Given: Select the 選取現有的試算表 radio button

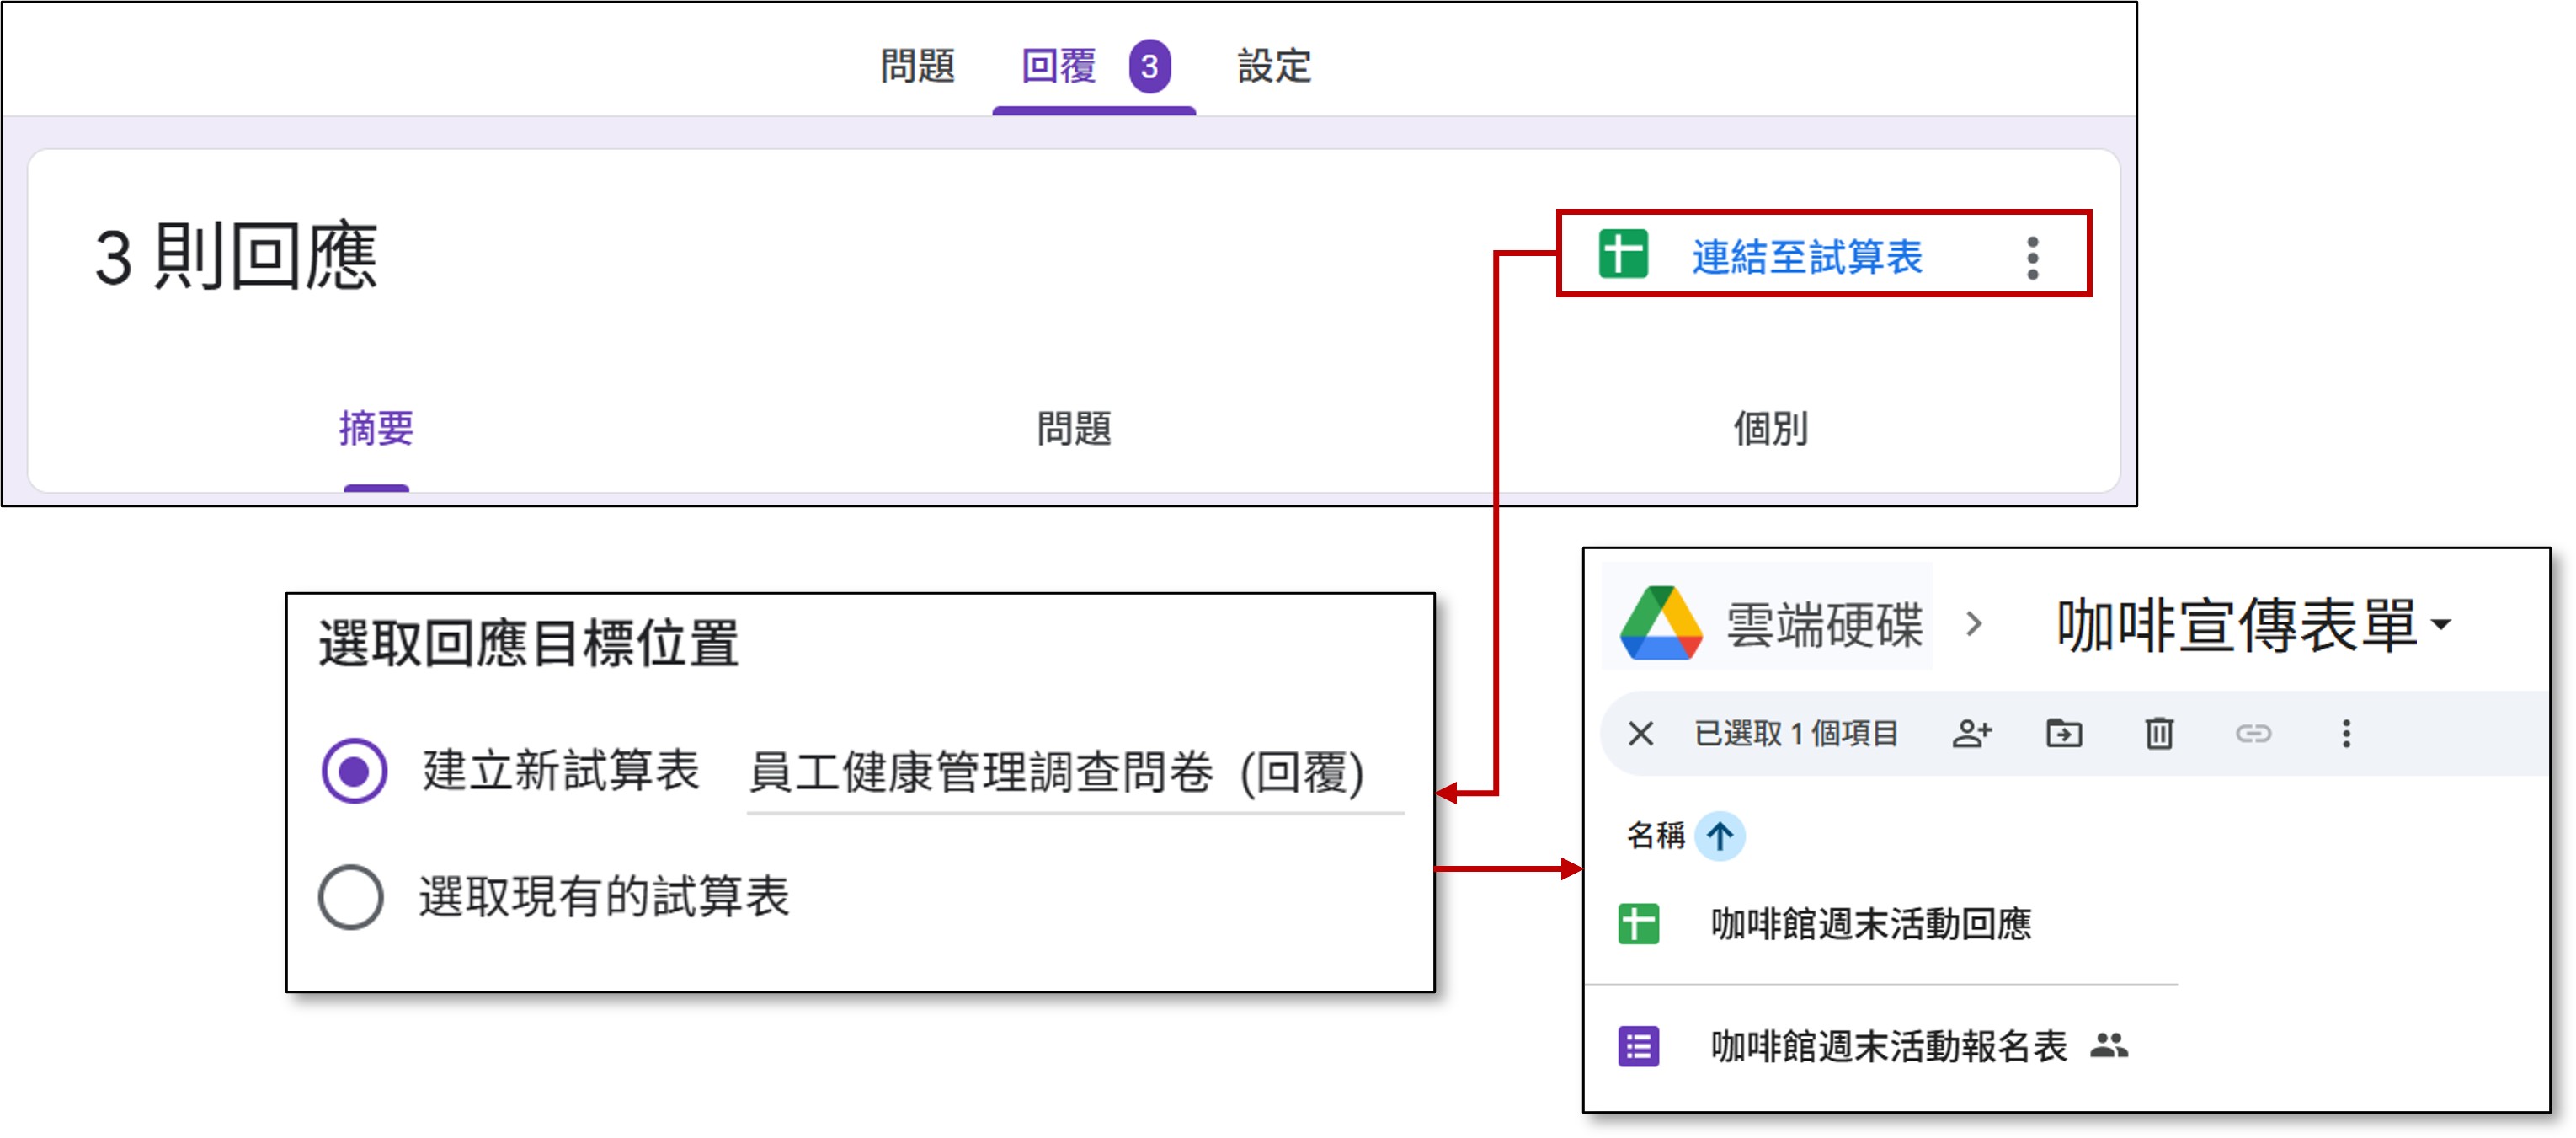Looking at the screenshot, I should point(351,897).
